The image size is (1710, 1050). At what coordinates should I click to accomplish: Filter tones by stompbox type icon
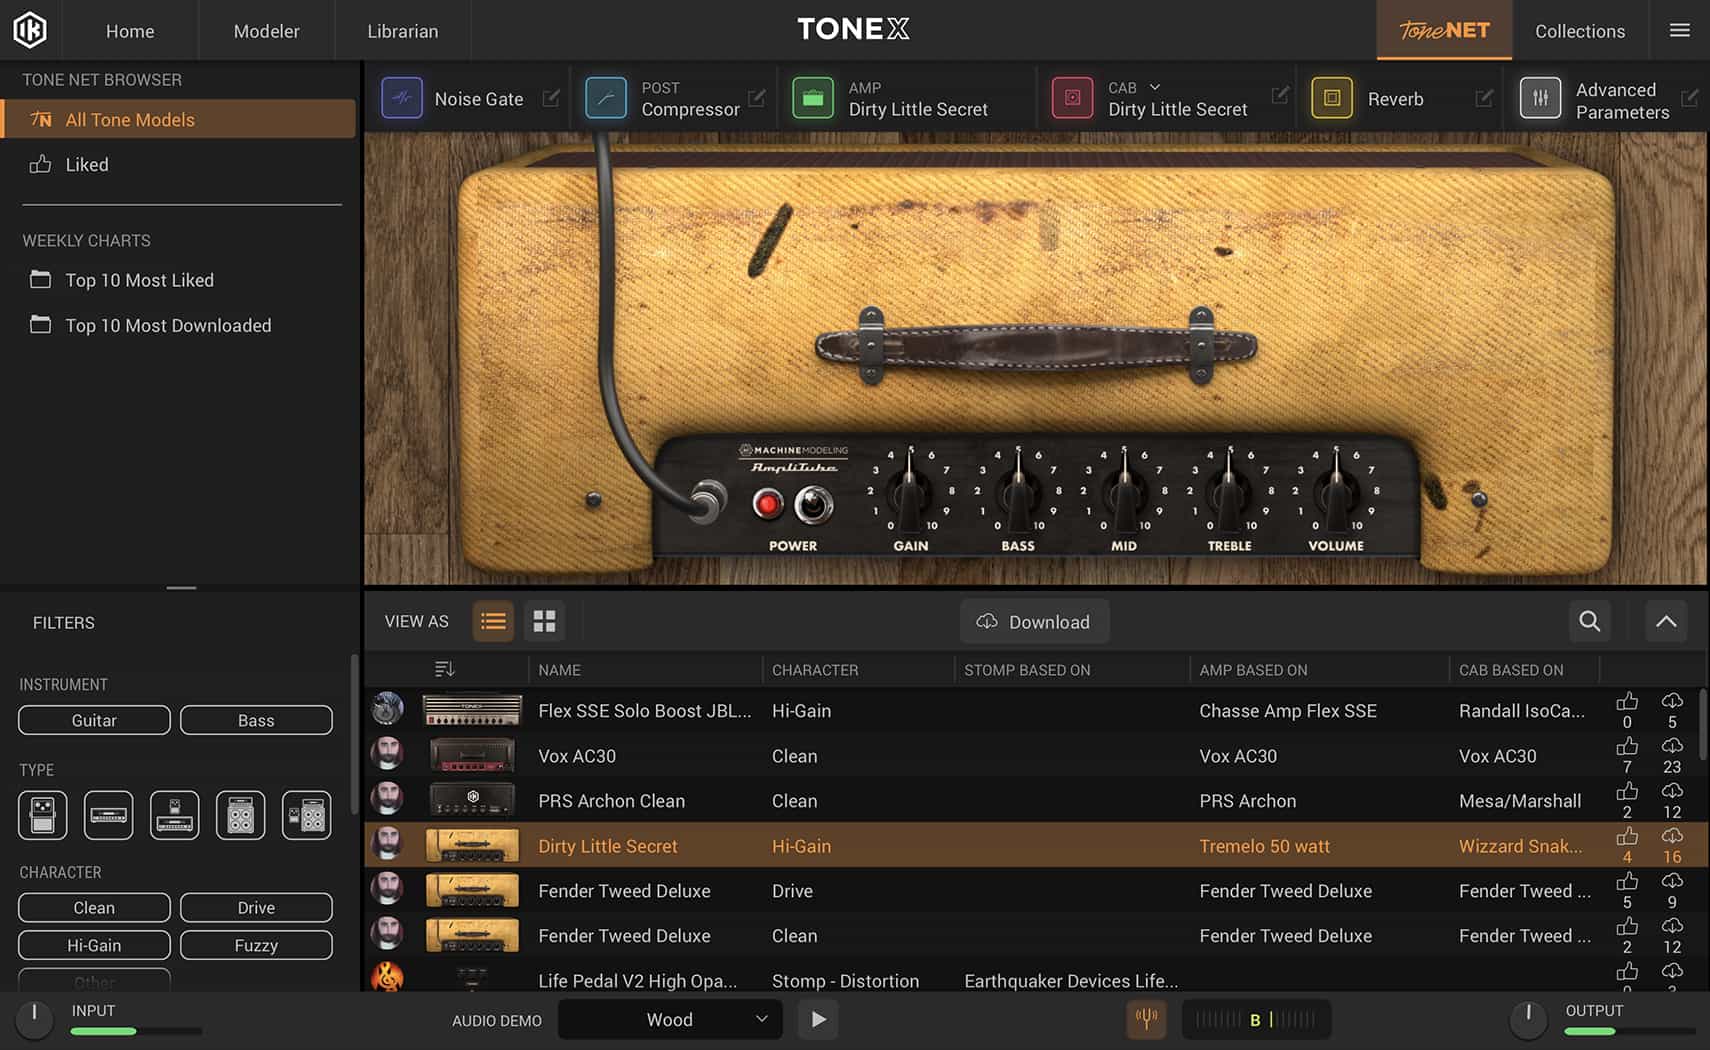pyautogui.click(x=41, y=815)
